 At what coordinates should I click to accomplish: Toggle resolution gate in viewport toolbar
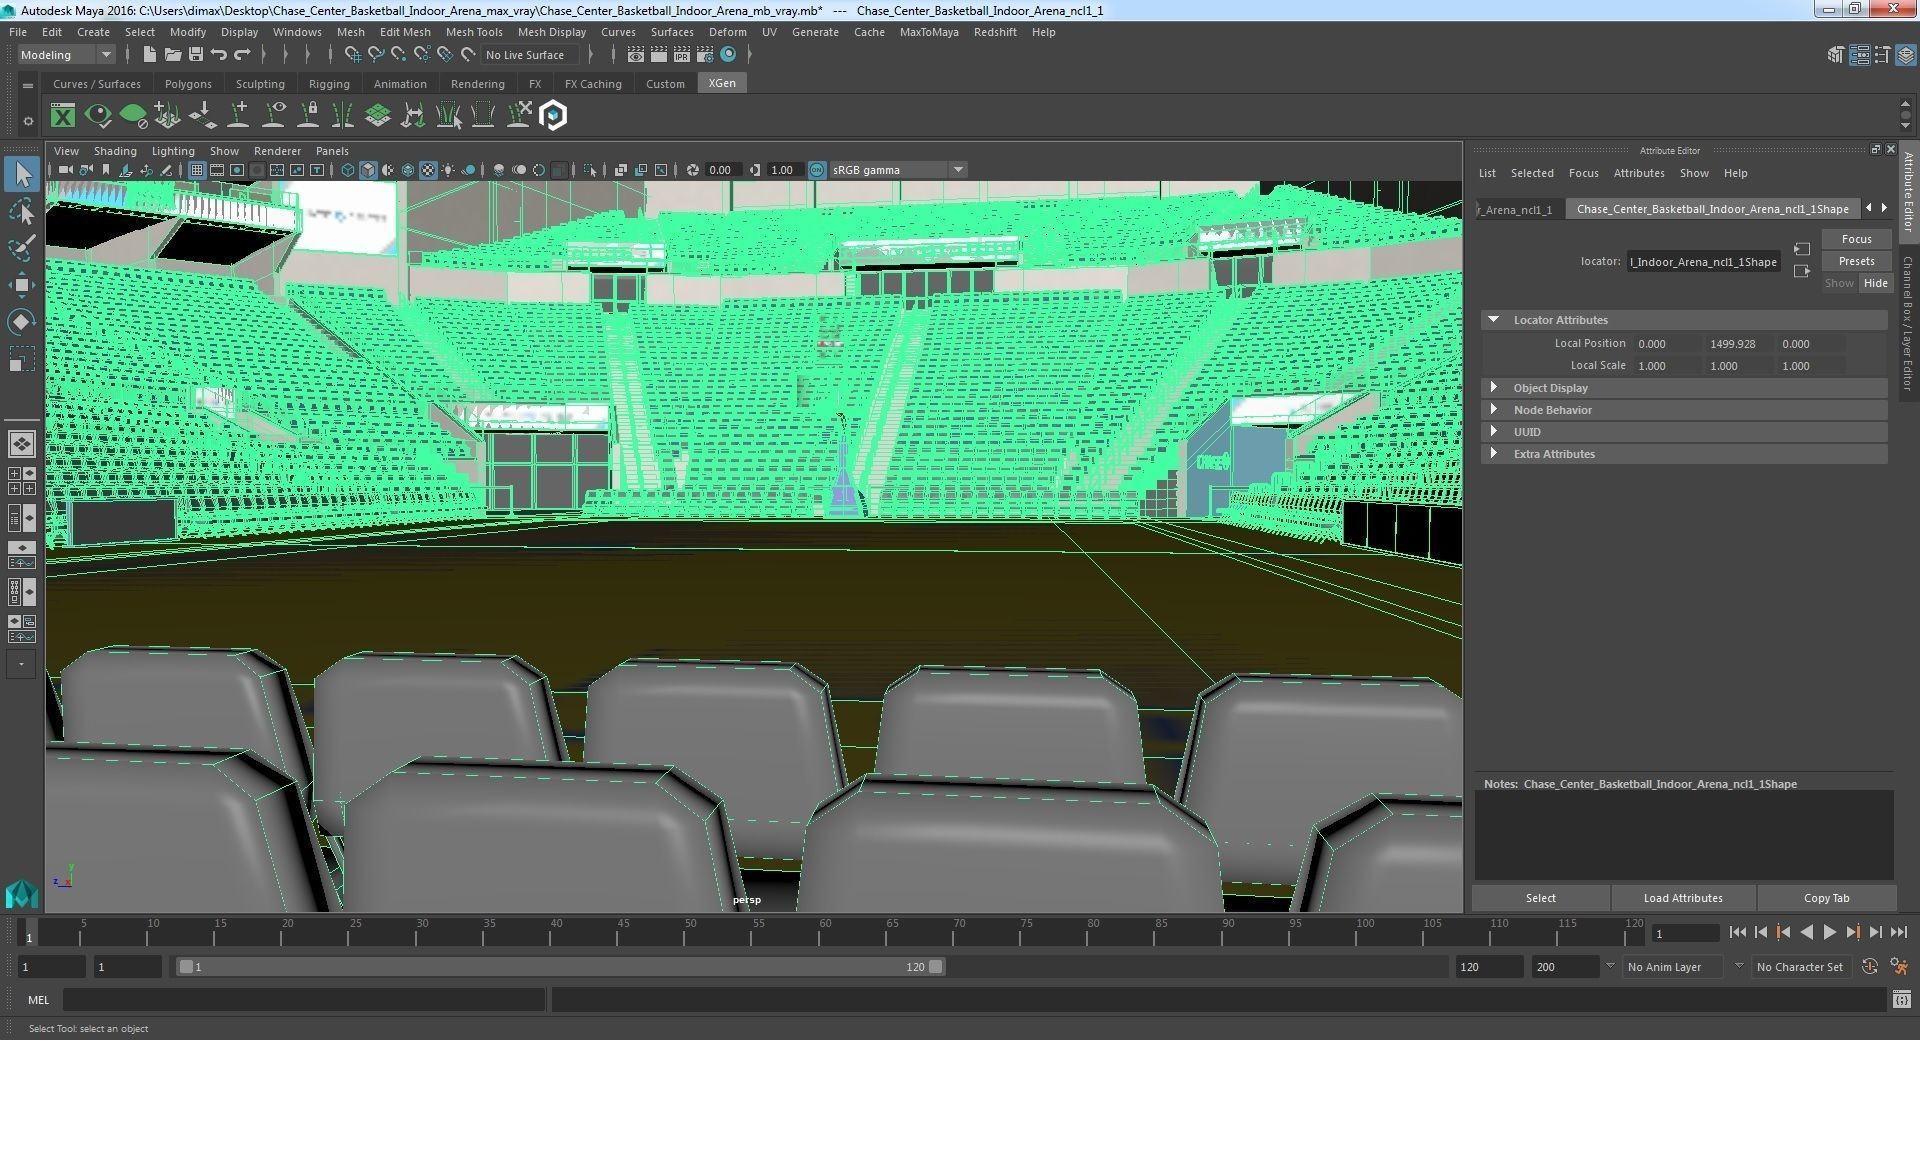[237, 170]
